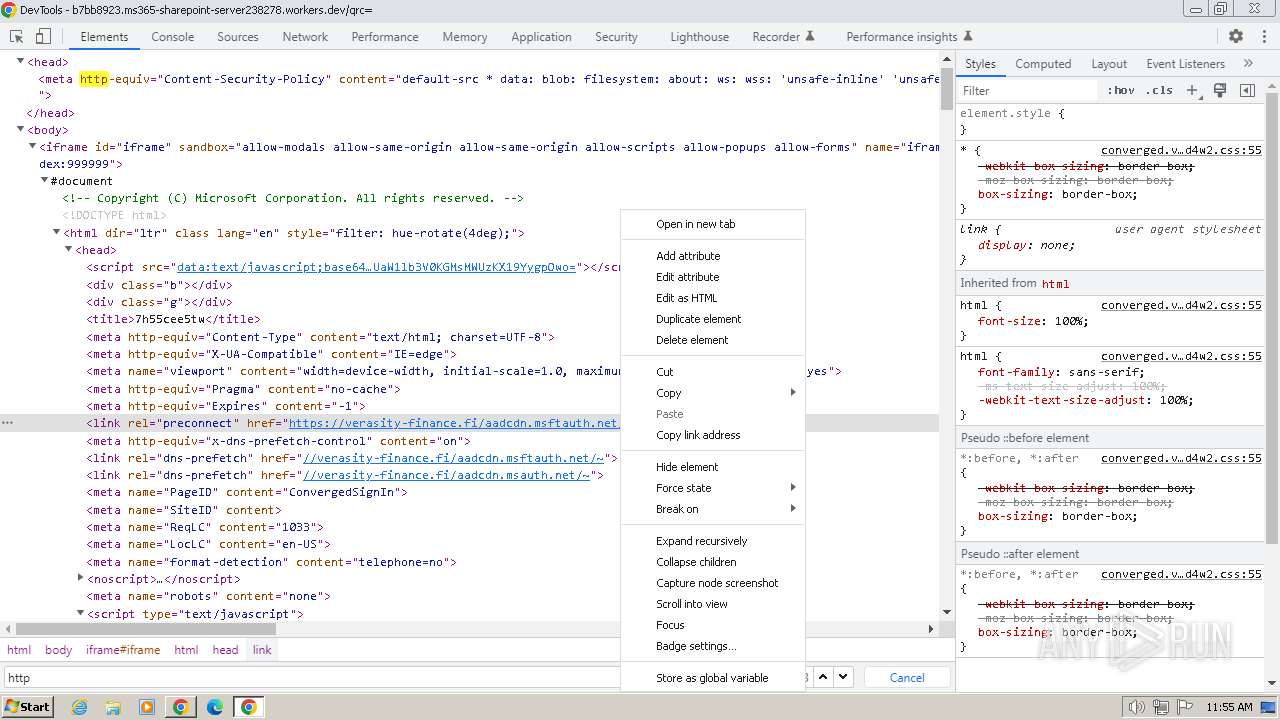The image size is (1280, 720).
Task: Toggle the .cls element classes panel
Action: tap(1160, 90)
